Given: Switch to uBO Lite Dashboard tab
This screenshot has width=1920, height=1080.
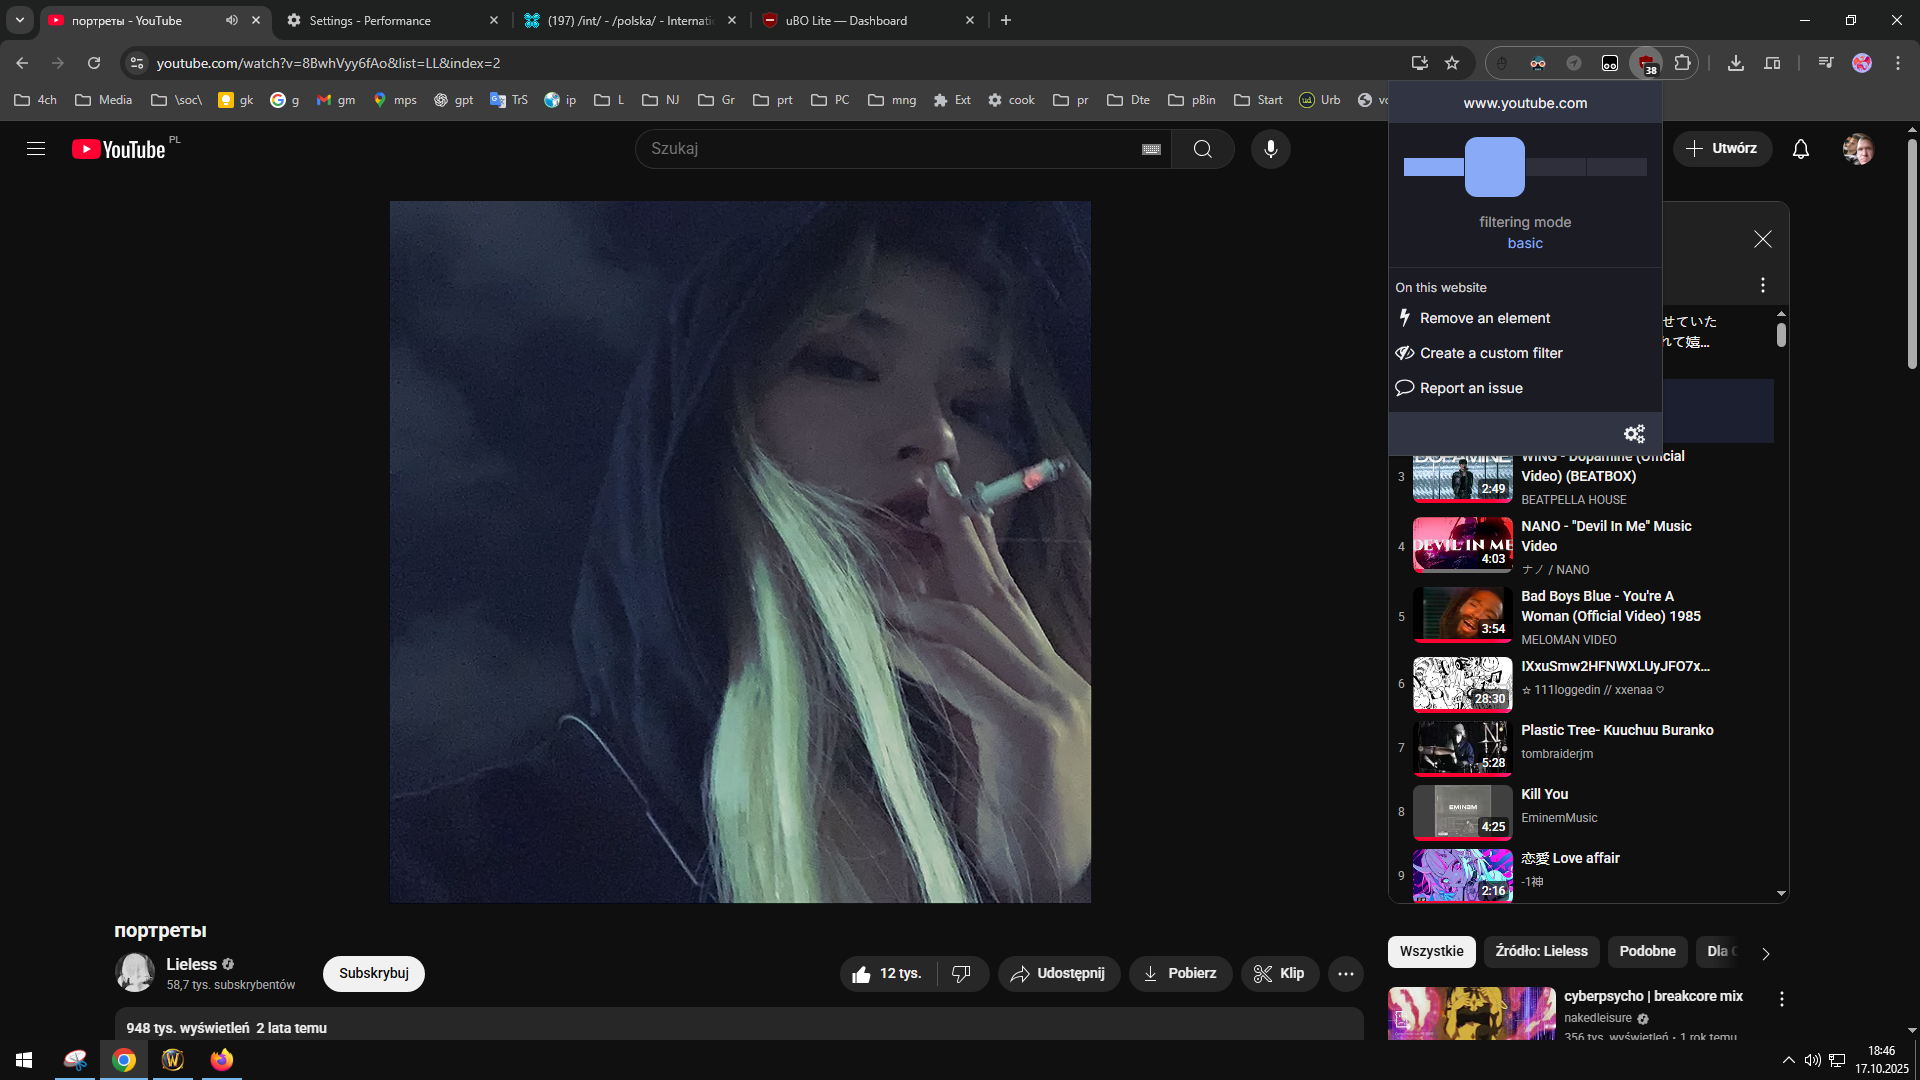Looking at the screenshot, I should coord(846,20).
